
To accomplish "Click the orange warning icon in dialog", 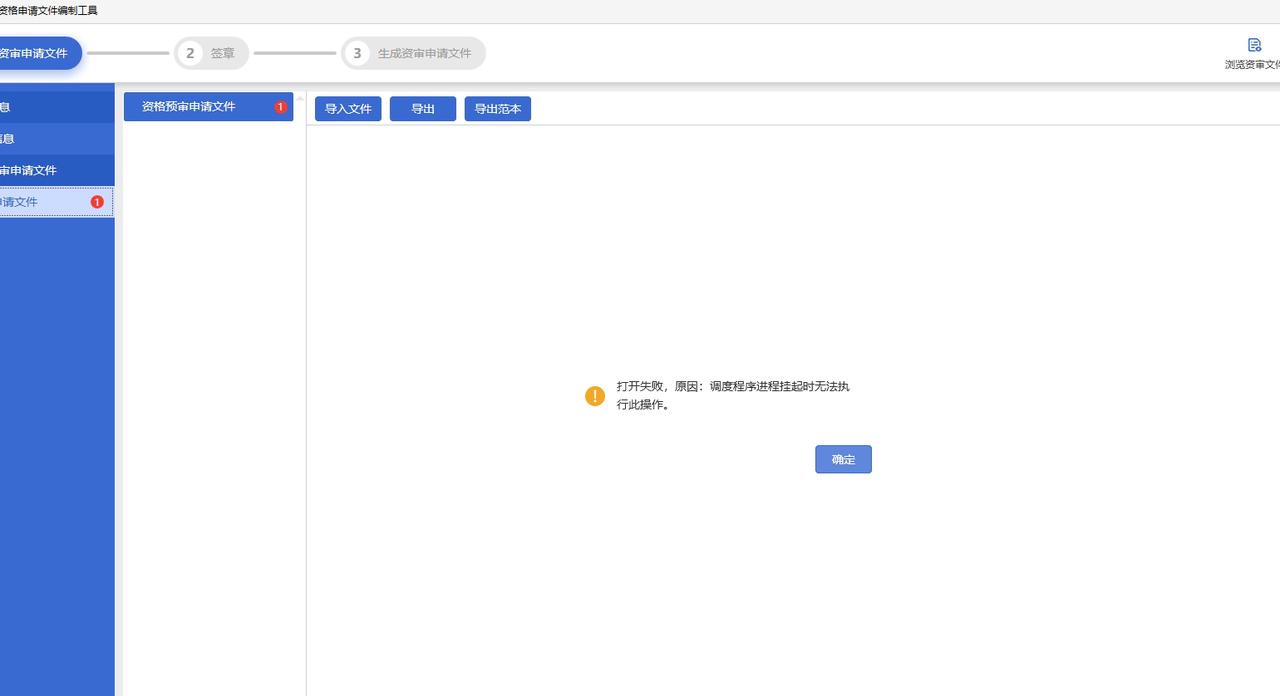I will 595,396.
